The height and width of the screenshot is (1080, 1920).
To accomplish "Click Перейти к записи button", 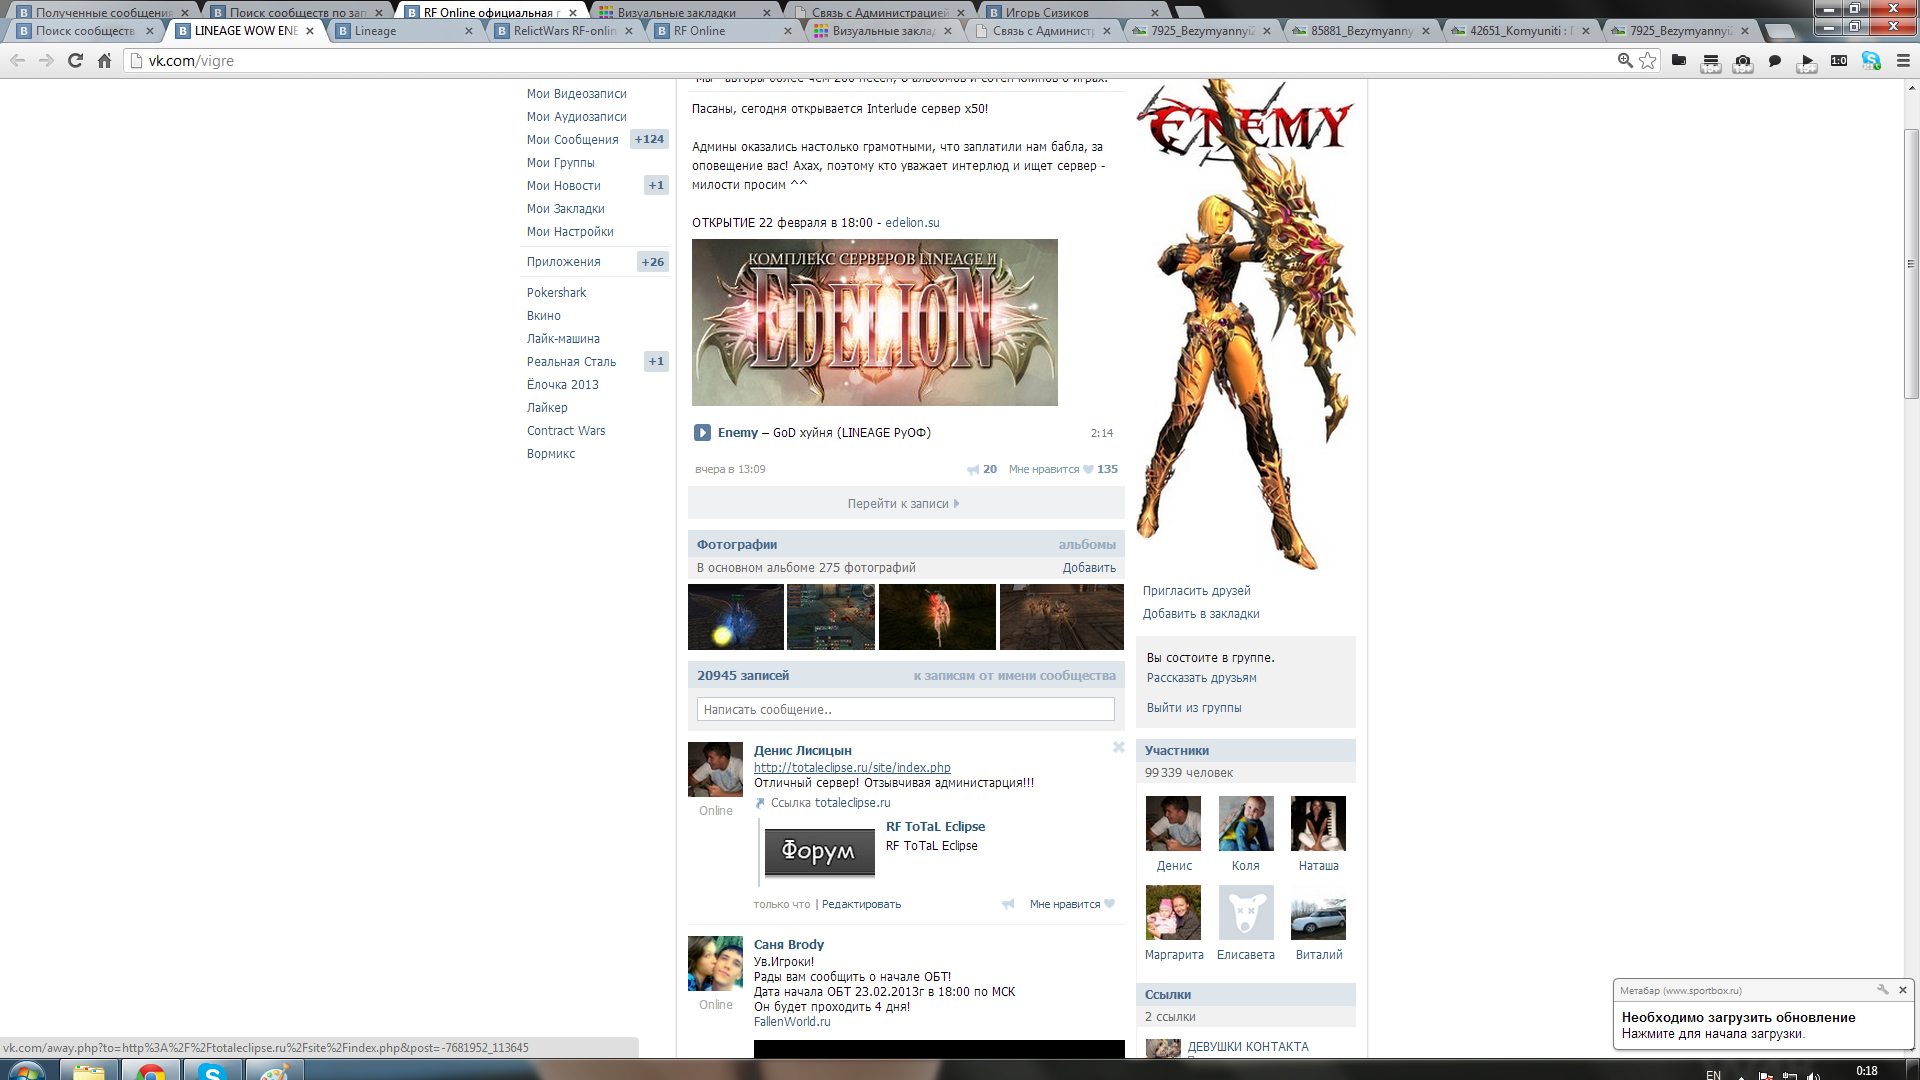I will click(x=905, y=504).
